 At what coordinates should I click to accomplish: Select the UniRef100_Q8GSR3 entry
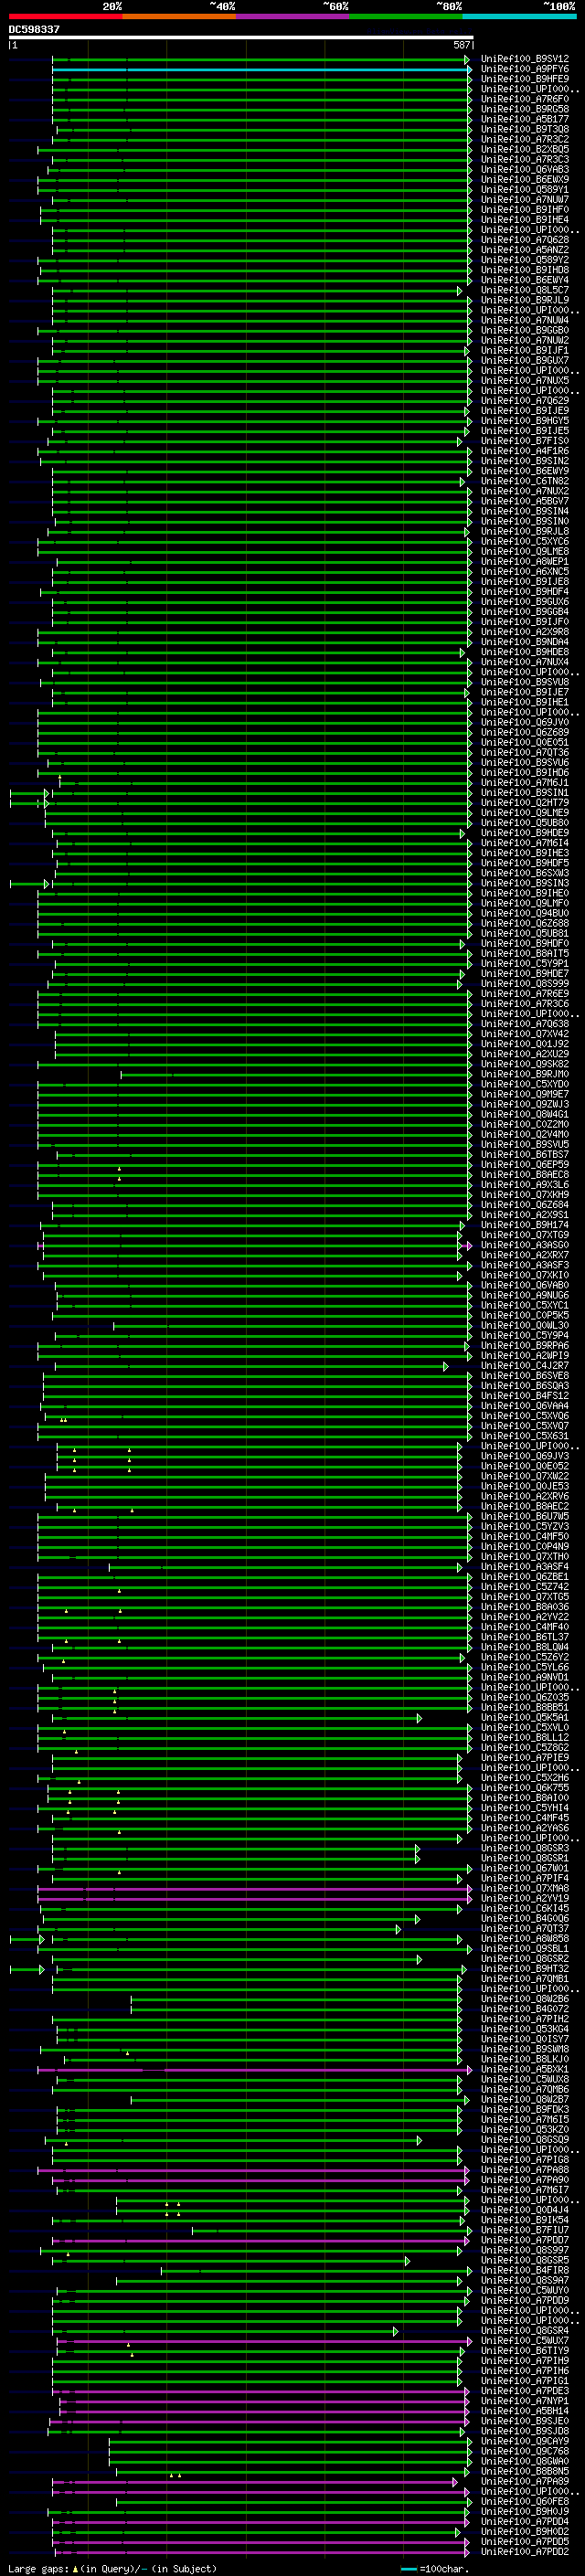(525, 1848)
